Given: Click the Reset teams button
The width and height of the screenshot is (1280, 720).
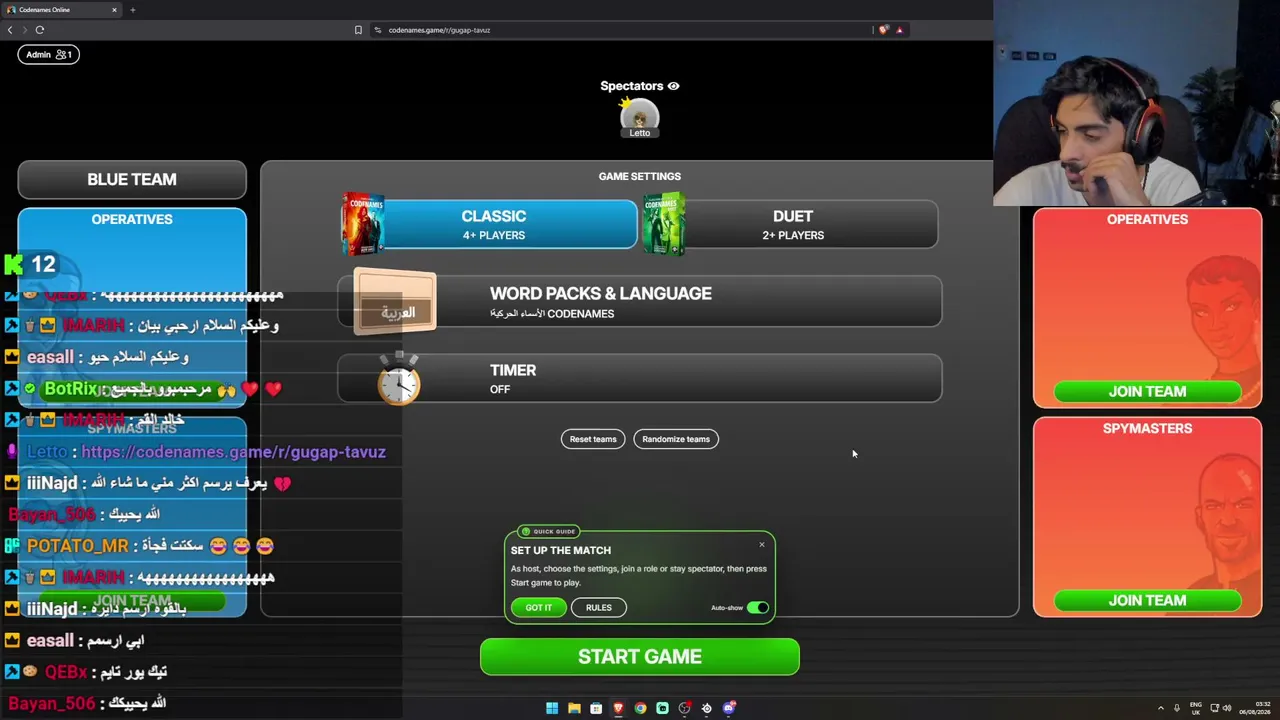Looking at the screenshot, I should pyautogui.click(x=593, y=439).
